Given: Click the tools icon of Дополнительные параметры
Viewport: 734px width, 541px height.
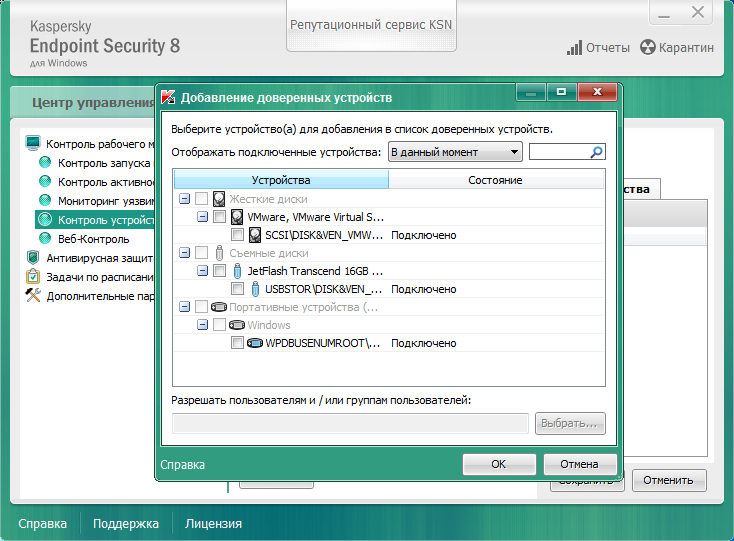Looking at the screenshot, I should [x=33, y=295].
